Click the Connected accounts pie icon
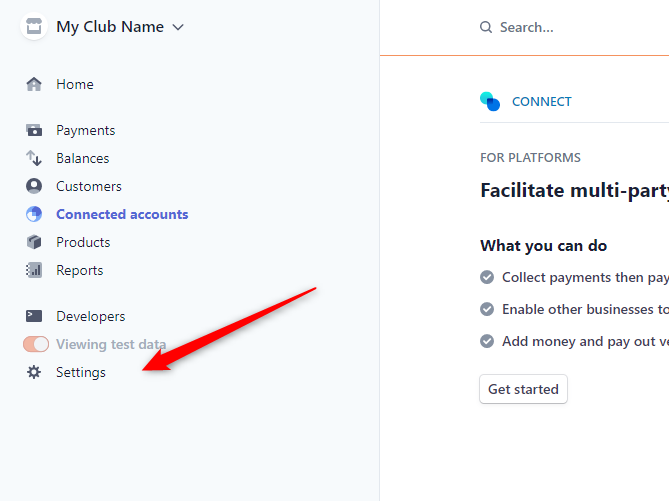This screenshot has width=669, height=501. pyautogui.click(x=34, y=214)
